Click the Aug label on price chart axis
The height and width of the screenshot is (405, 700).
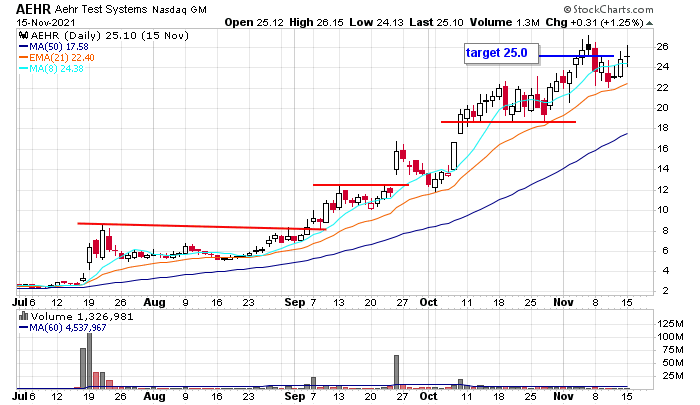(x=154, y=303)
